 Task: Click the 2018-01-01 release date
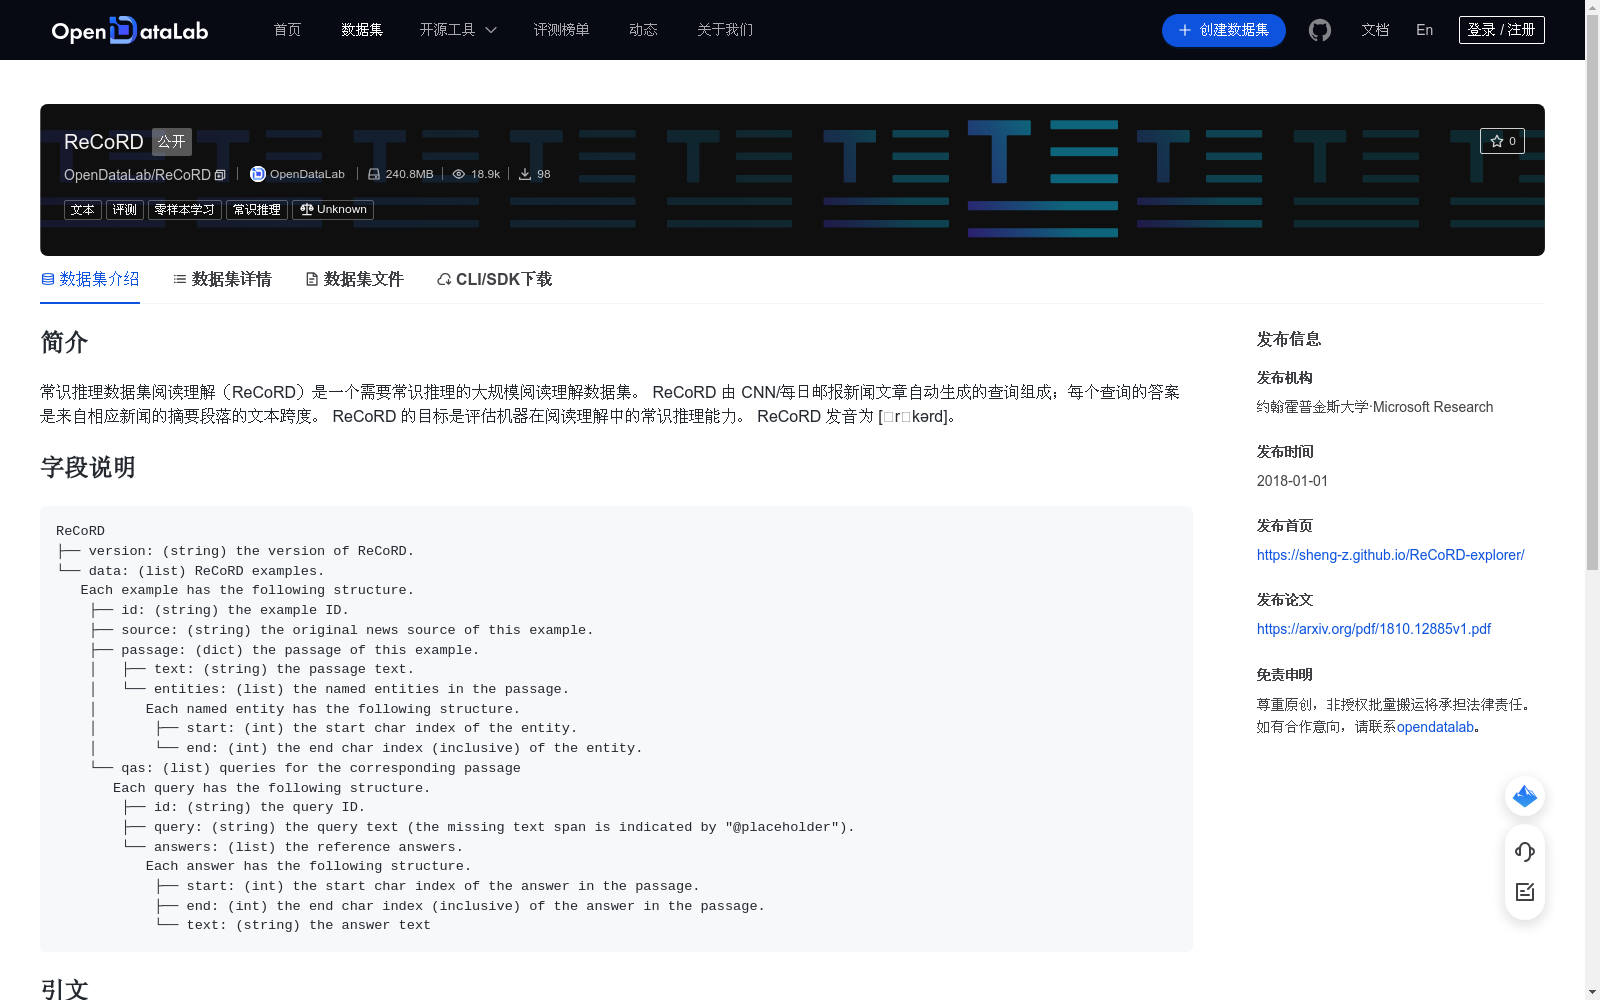tap(1292, 481)
